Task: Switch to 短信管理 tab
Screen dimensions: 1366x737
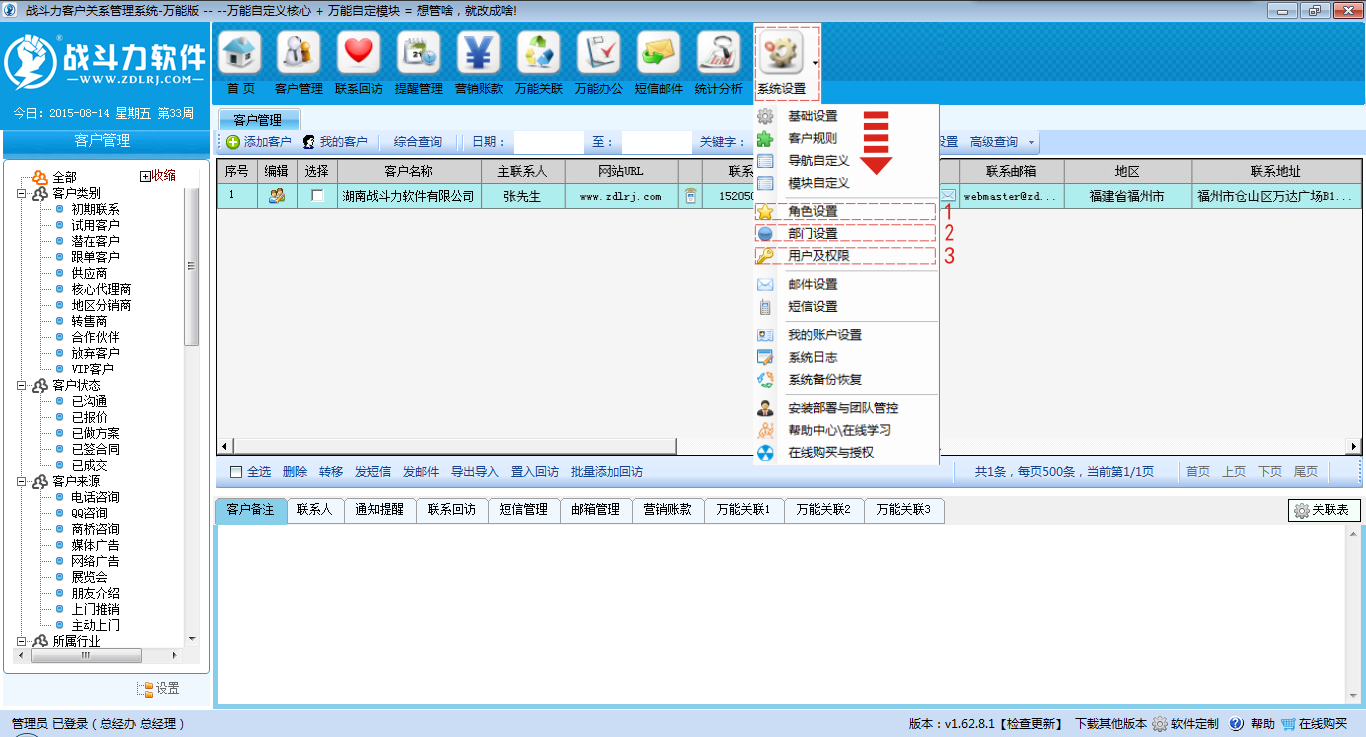Action: (524, 510)
